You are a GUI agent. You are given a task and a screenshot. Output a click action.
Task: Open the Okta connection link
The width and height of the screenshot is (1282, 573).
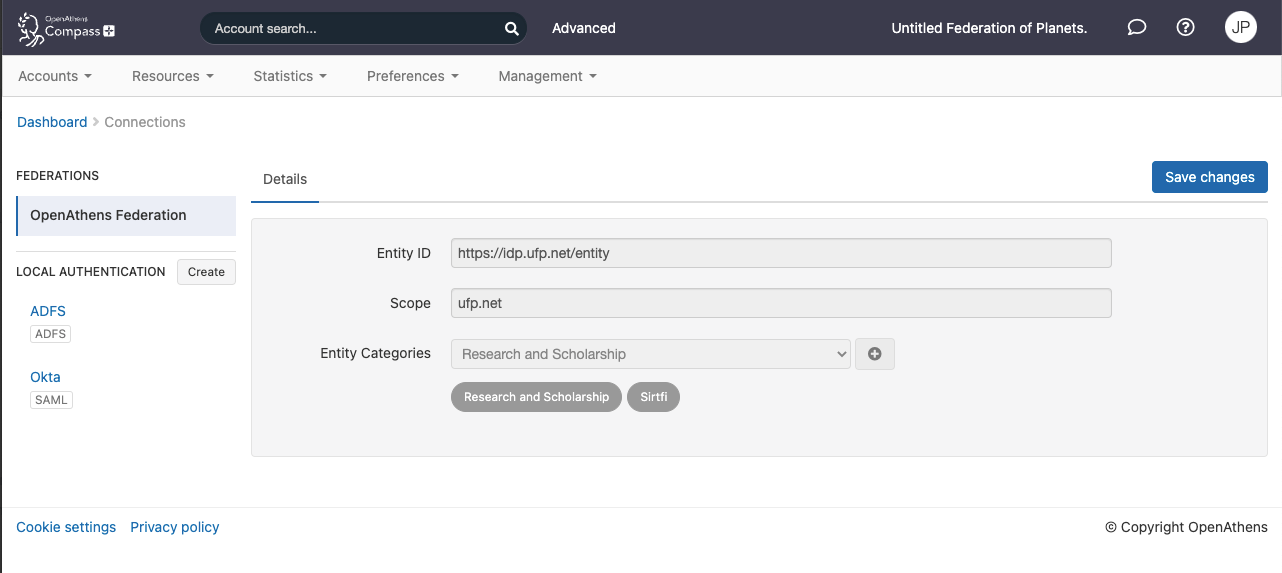[45, 377]
